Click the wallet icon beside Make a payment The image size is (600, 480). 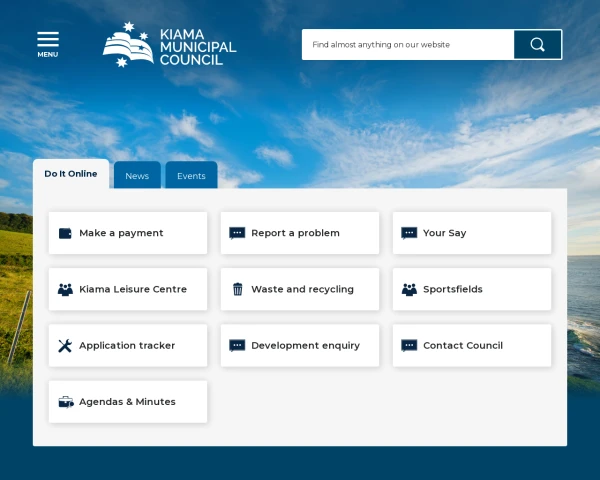click(65, 233)
